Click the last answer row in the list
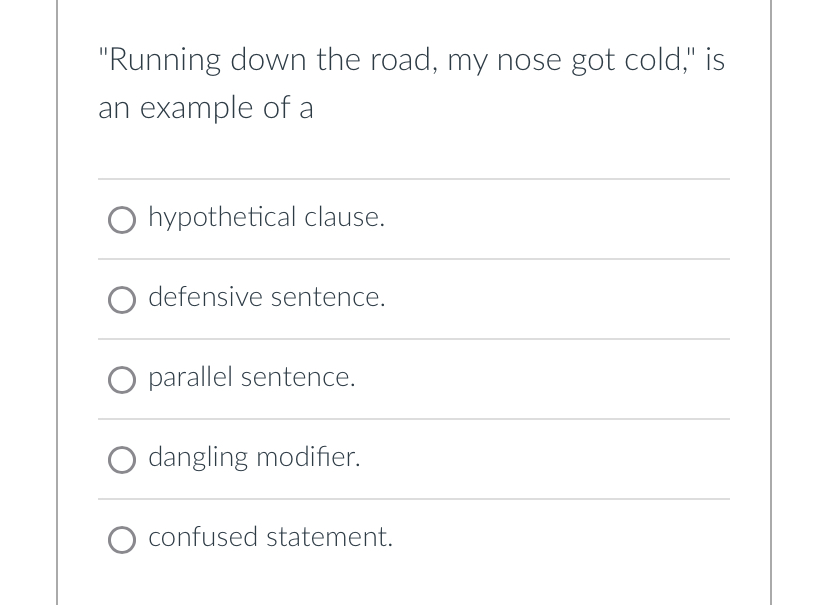Viewport: 828px width, 605px height. point(413,539)
